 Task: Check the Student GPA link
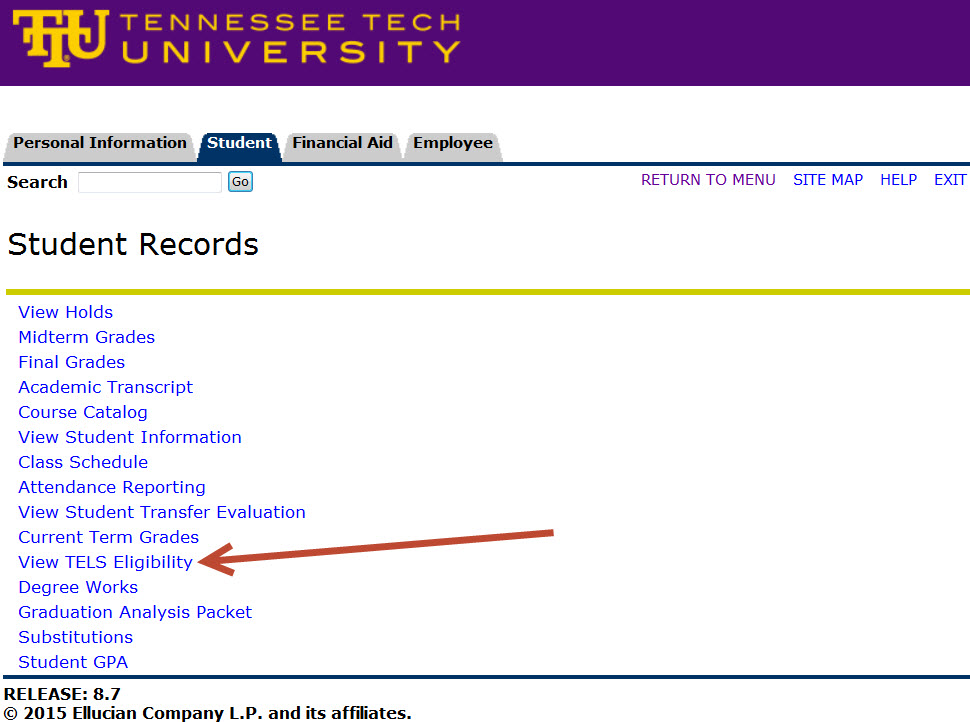tap(73, 662)
